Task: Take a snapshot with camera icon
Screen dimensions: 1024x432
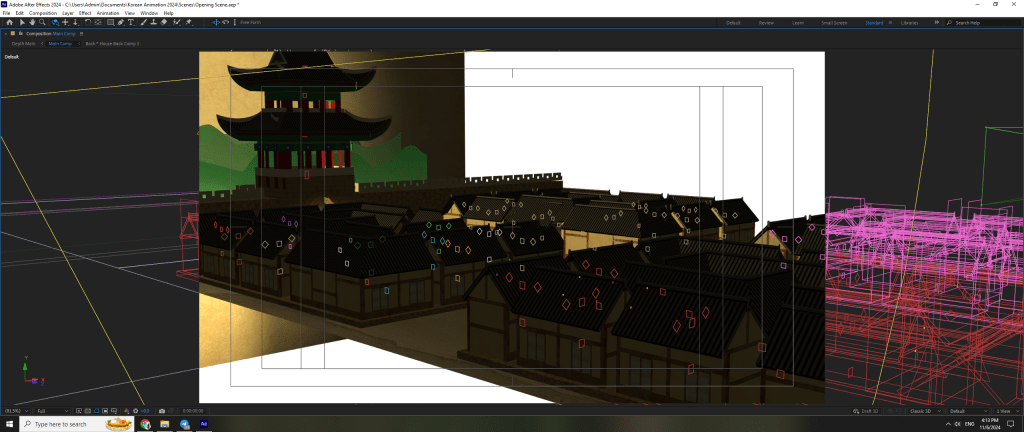Action: click(162, 411)
